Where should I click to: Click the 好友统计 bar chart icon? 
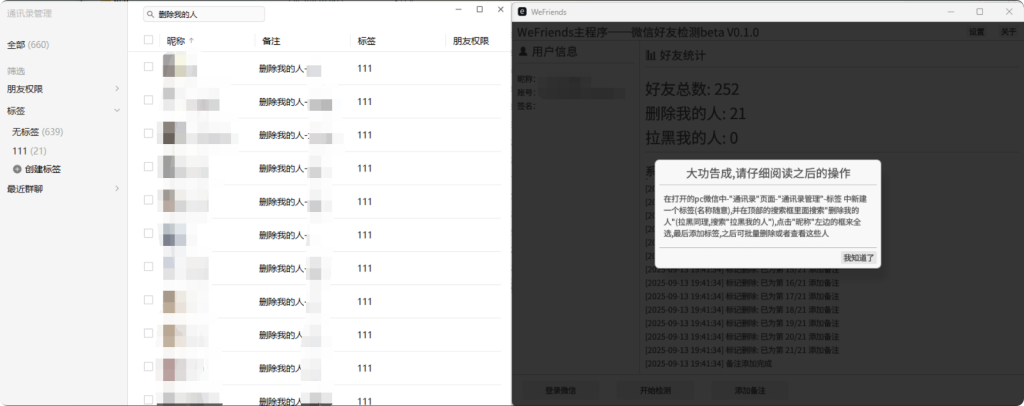point(651,54)
